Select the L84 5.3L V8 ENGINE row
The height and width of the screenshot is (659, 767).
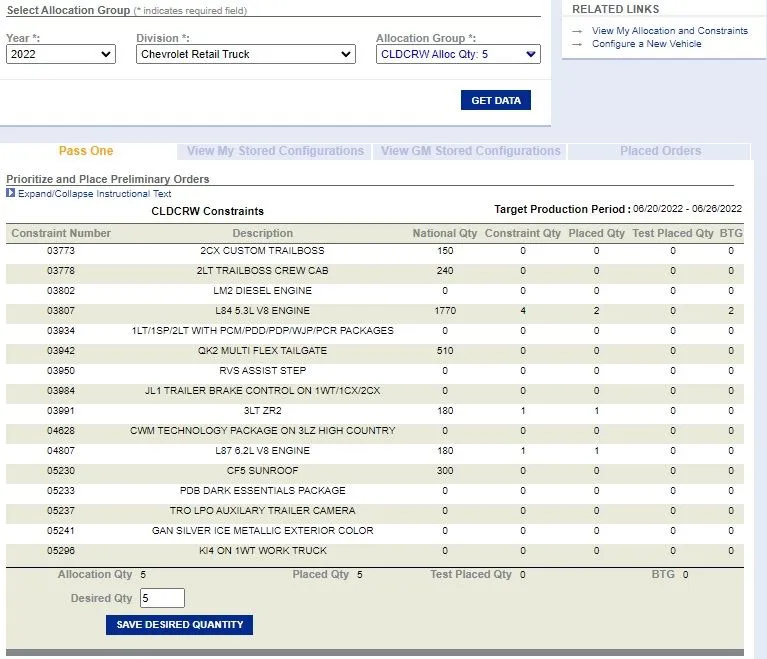coord(262,311)
